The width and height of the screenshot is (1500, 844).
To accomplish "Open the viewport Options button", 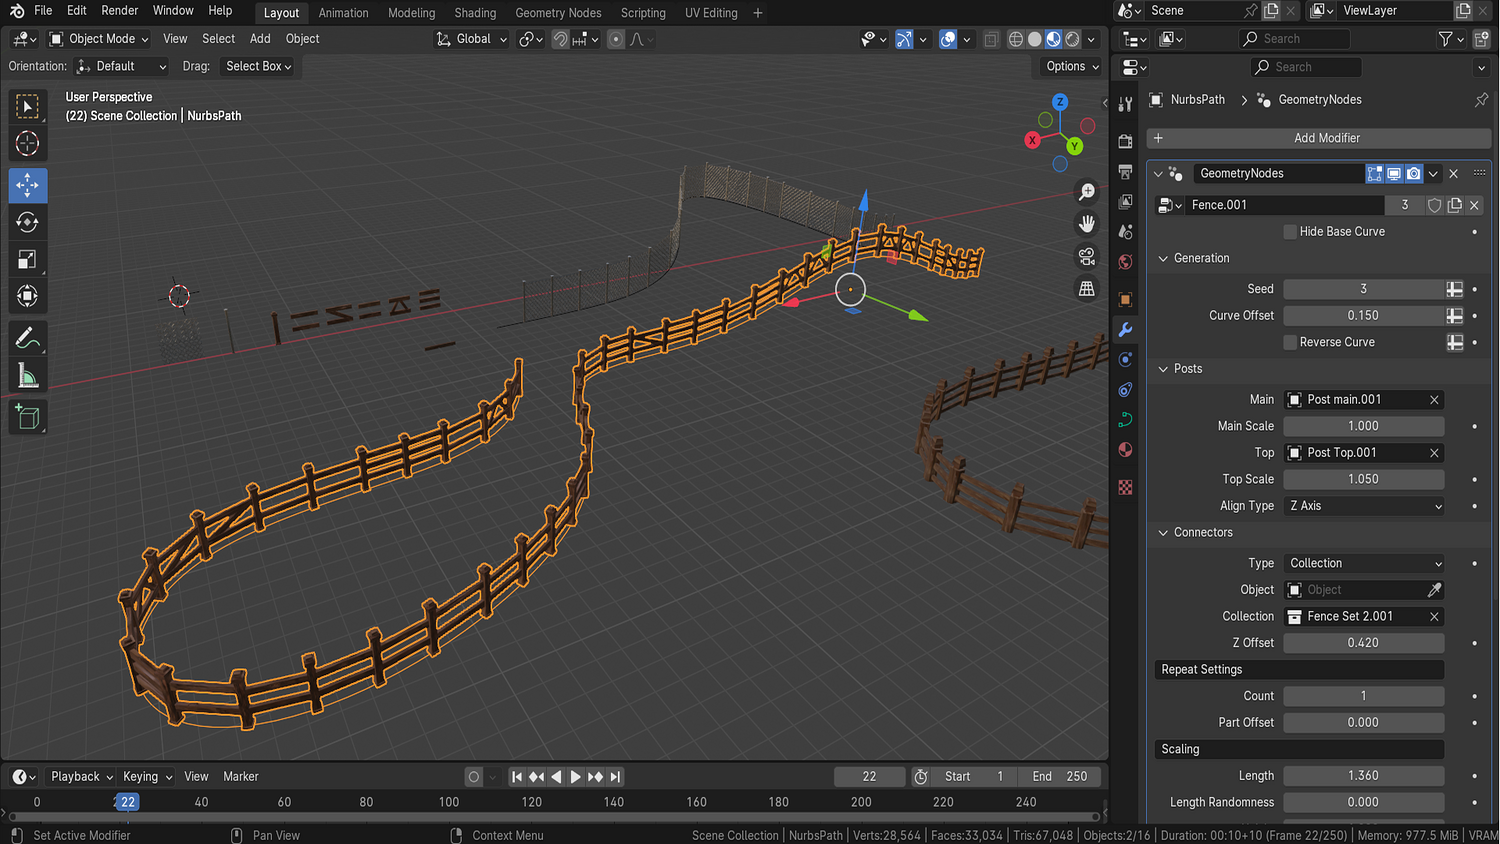I will (x=1072, y=66).
